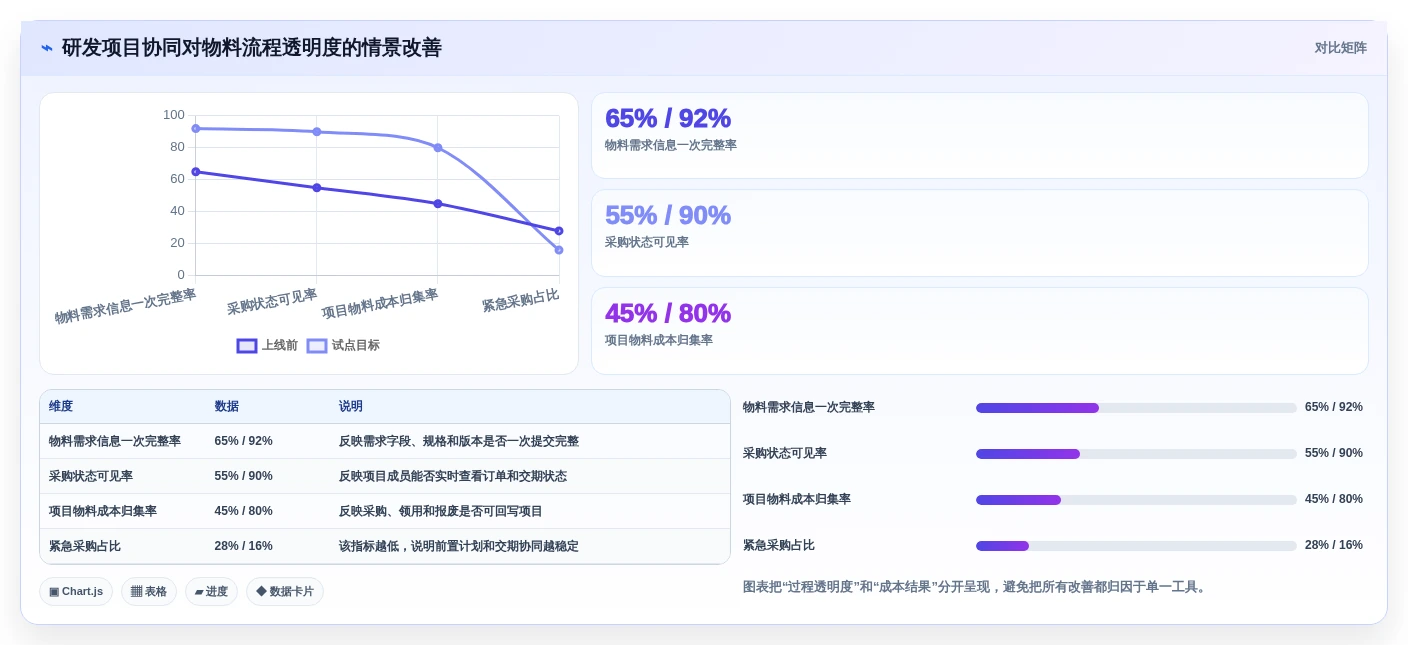Screen dimensions: 1408x645
Task: Click the dashboard title 研发项目协同对物料流程透明度的情景改善
Action: 252,48
